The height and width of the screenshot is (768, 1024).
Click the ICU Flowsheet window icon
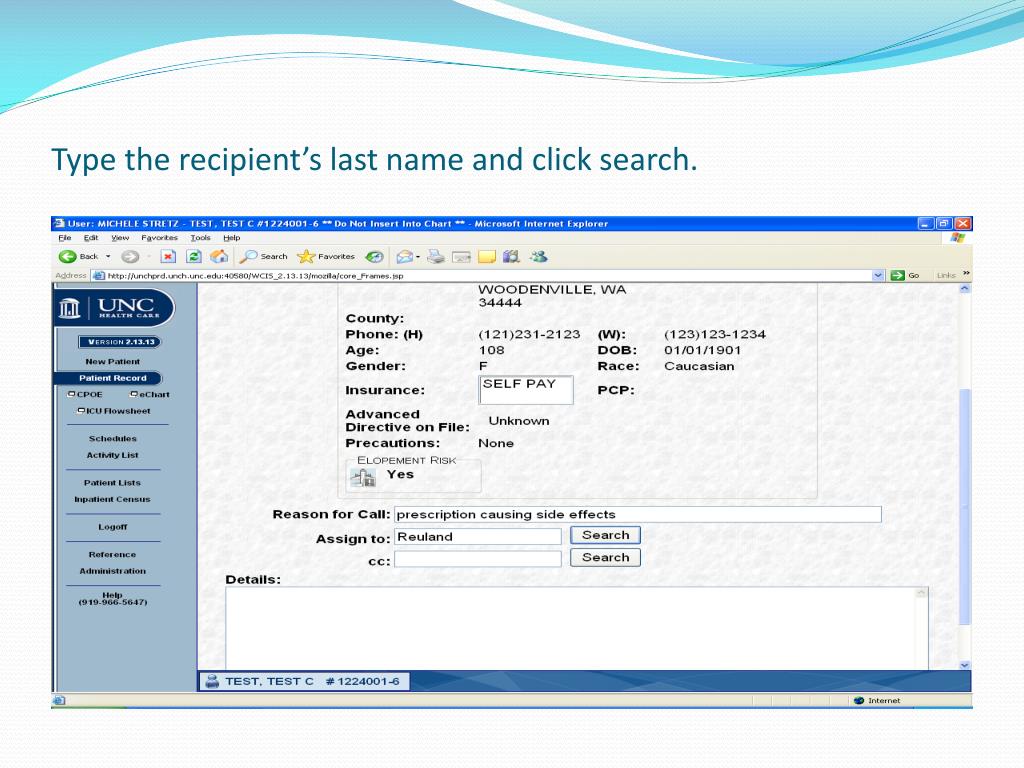[81, 410]
